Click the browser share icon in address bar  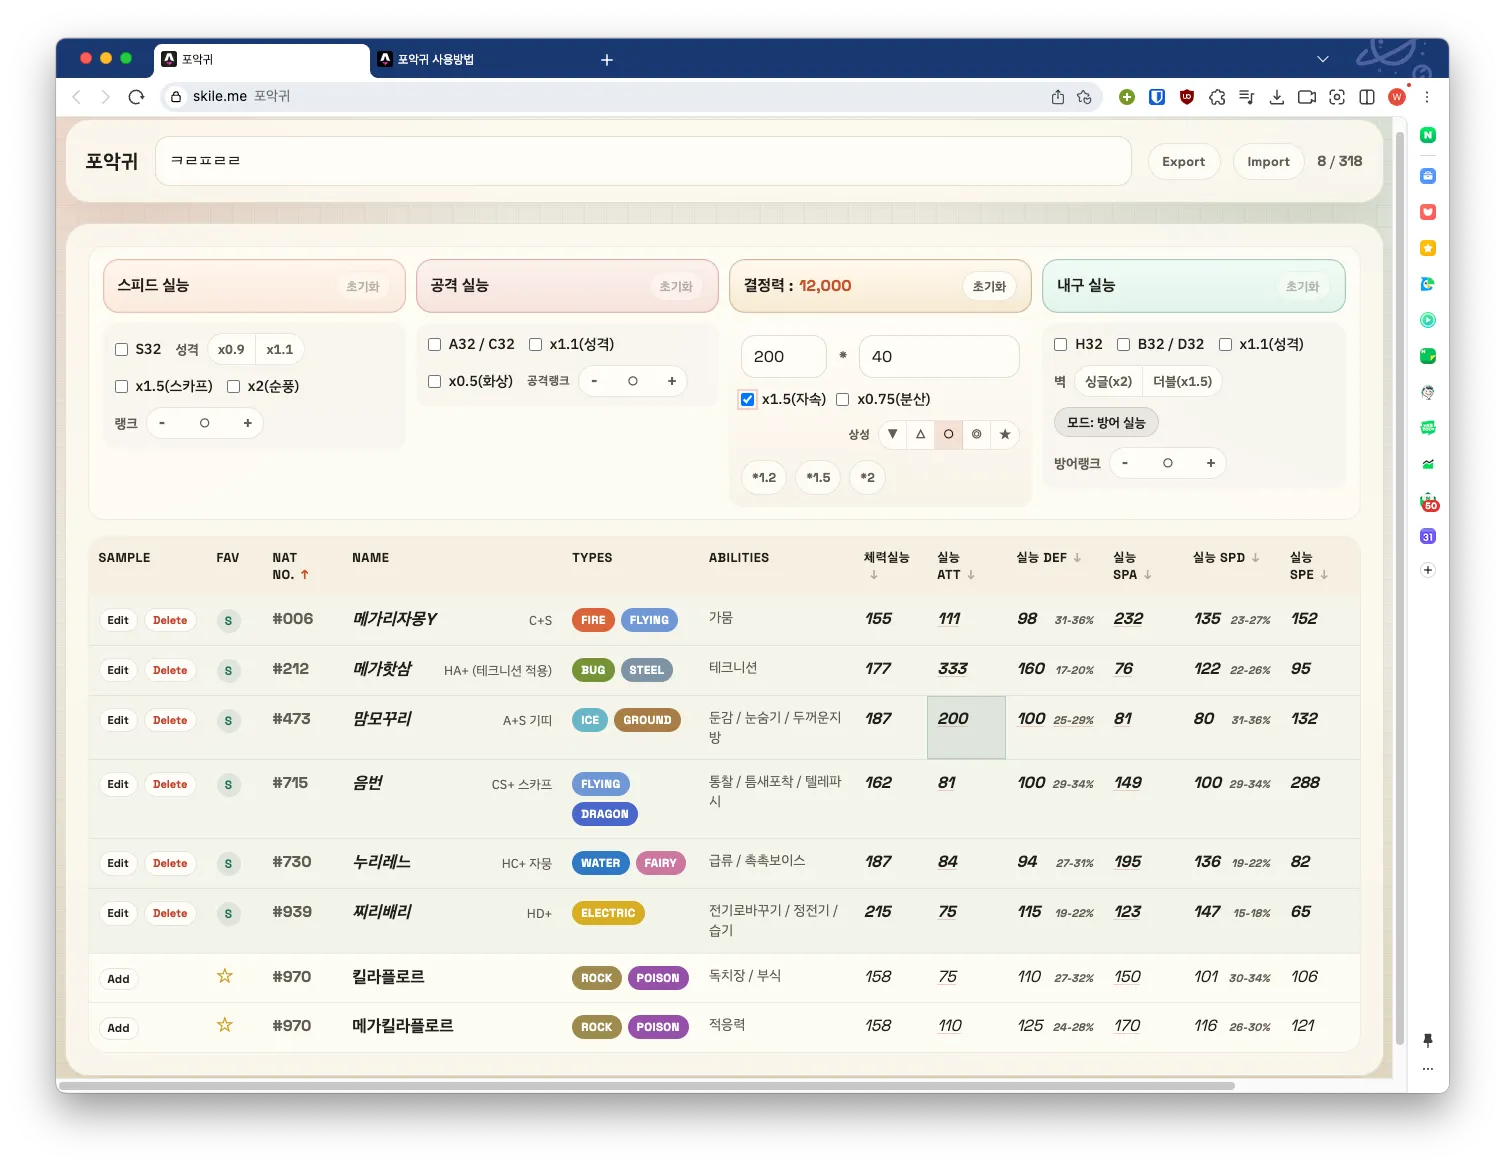click(x=1057, y=97)
